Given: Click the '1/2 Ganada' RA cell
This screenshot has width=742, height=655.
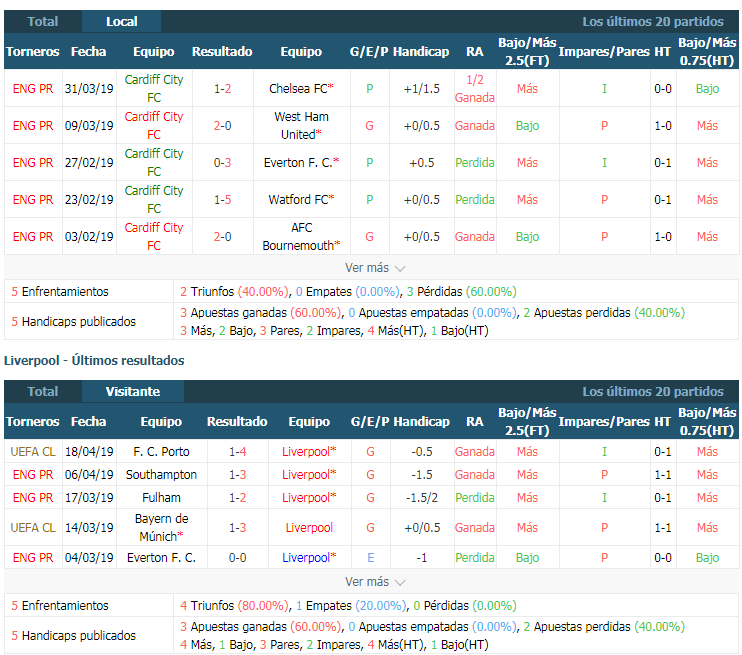Looking at the screenshot, I should (475, 89).
